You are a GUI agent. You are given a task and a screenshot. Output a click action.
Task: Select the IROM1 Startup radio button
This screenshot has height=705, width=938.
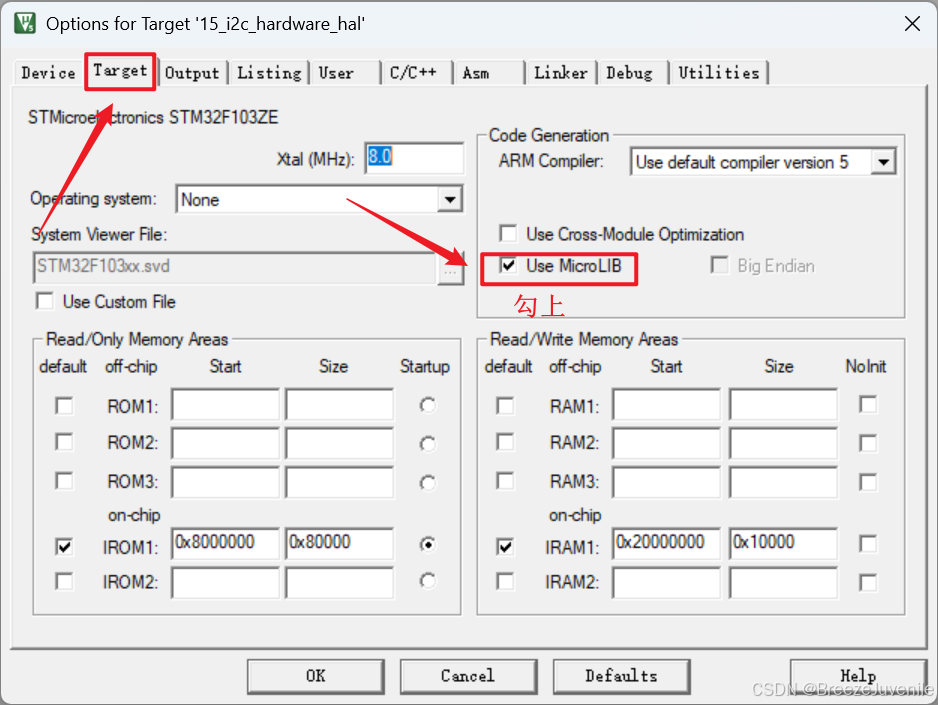[428, 544]
